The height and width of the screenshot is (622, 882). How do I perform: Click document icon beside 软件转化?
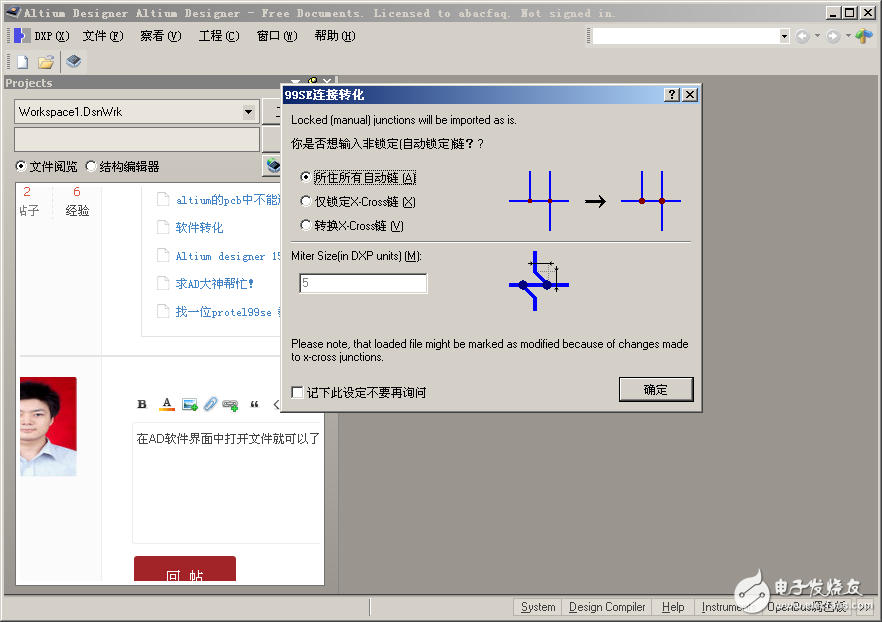[x=163, y=227]
